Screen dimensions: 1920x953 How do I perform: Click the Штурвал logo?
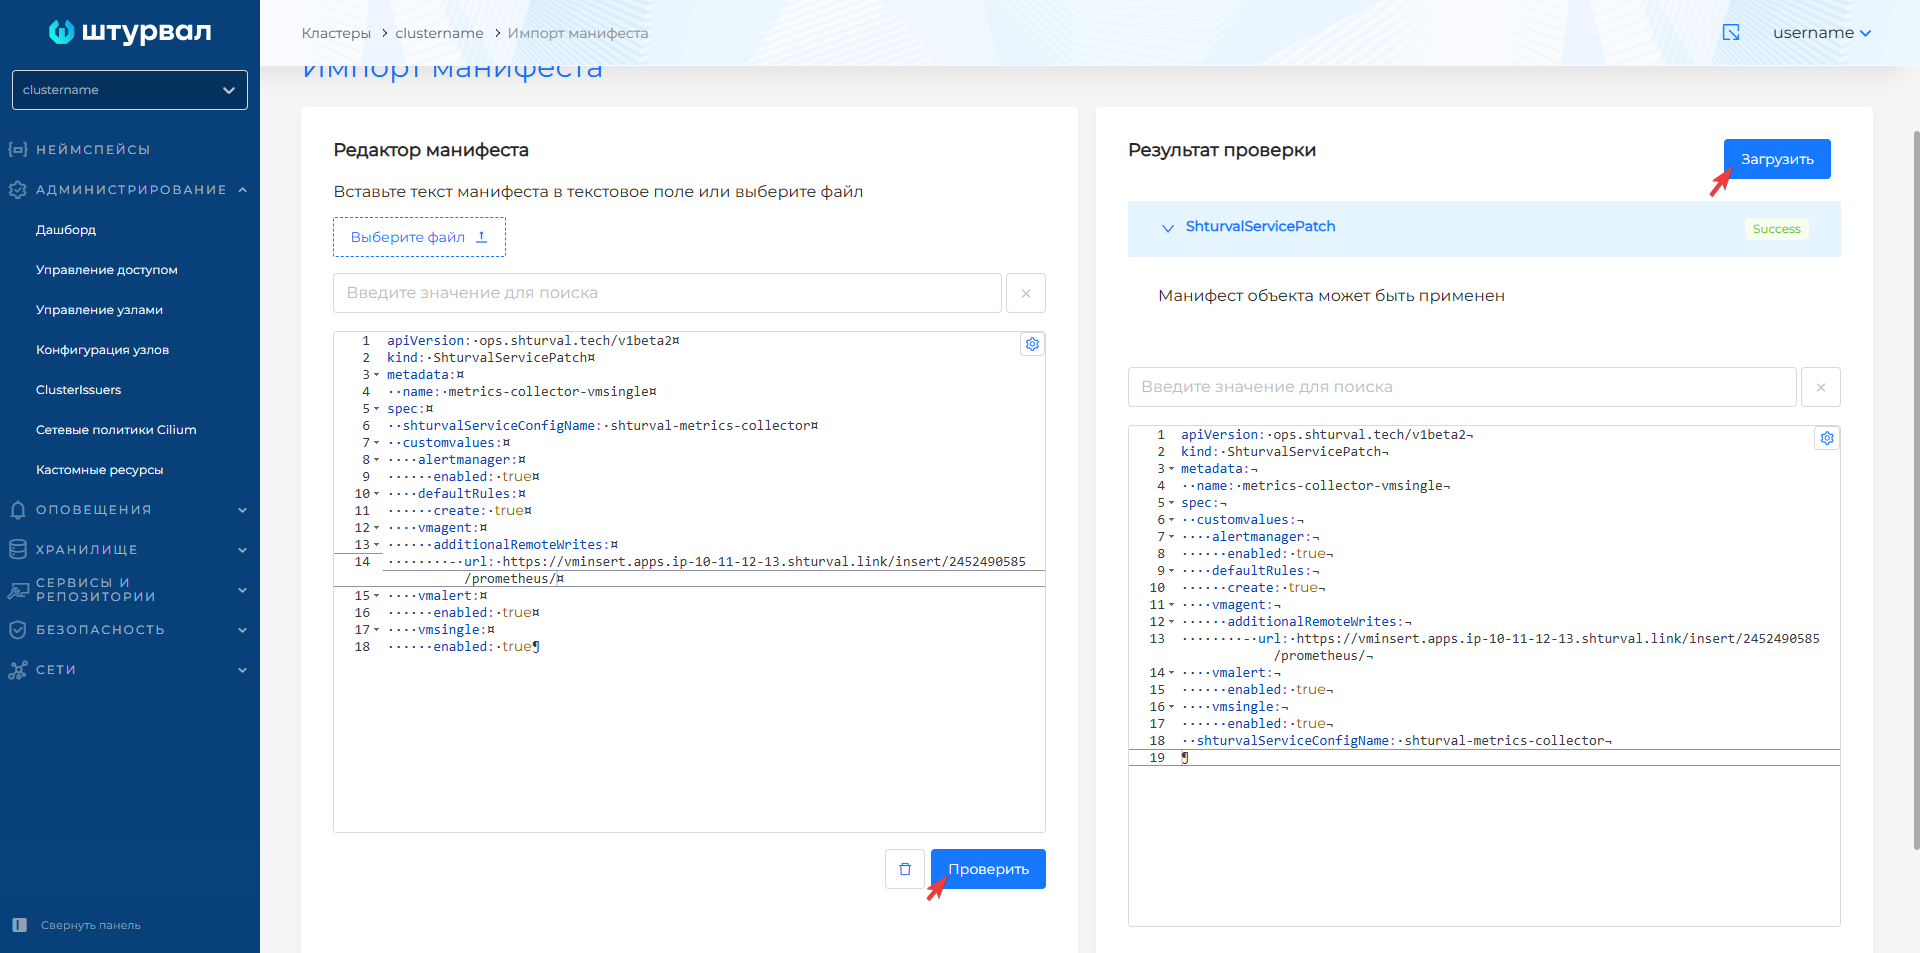coord(128,31)
